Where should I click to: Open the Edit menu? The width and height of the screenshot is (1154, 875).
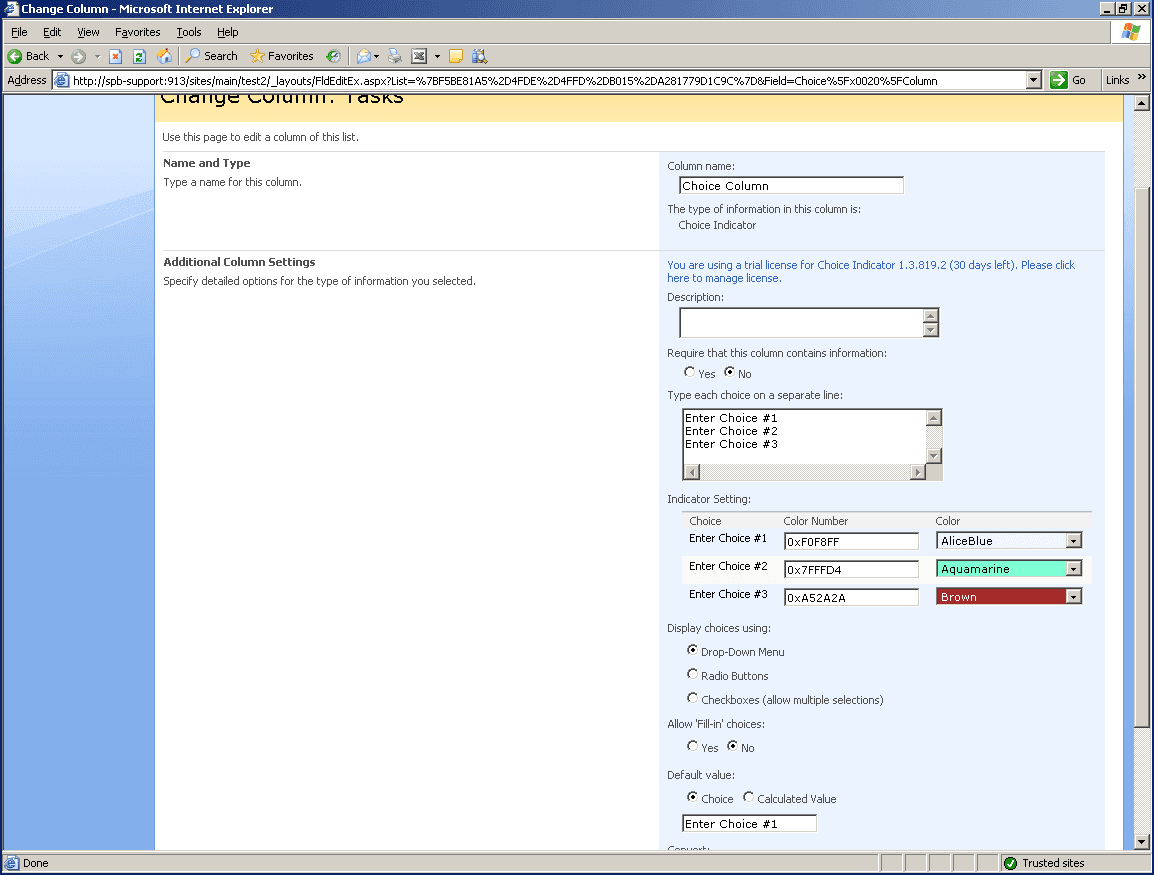52,32
